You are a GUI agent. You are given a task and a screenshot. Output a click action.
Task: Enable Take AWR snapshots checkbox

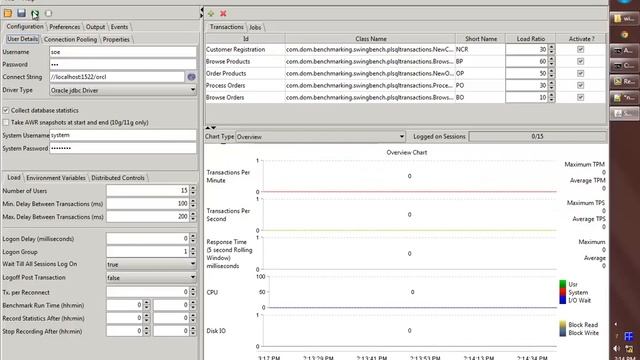6,122
